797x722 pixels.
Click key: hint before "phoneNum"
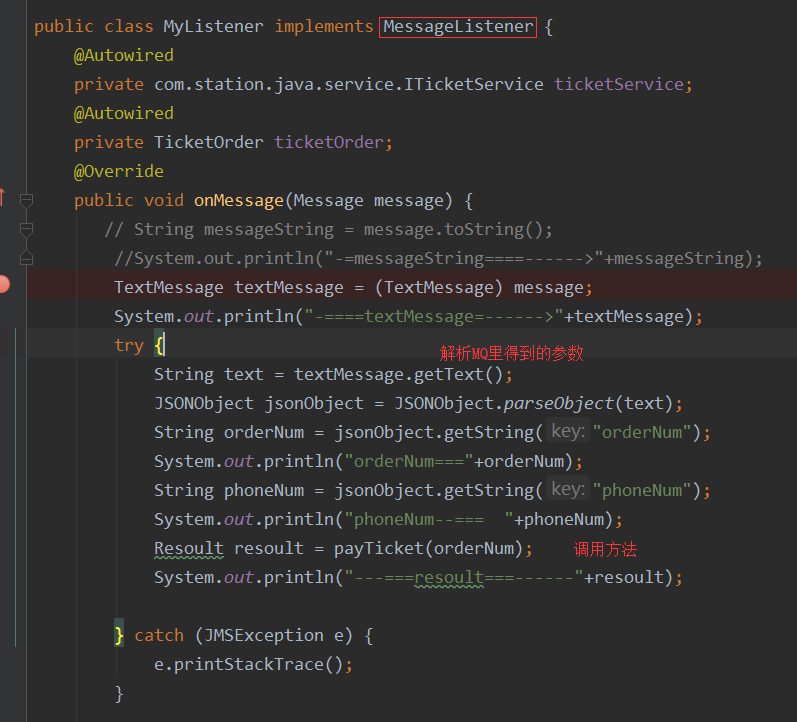pyautogui.click(x=568, y=489)
